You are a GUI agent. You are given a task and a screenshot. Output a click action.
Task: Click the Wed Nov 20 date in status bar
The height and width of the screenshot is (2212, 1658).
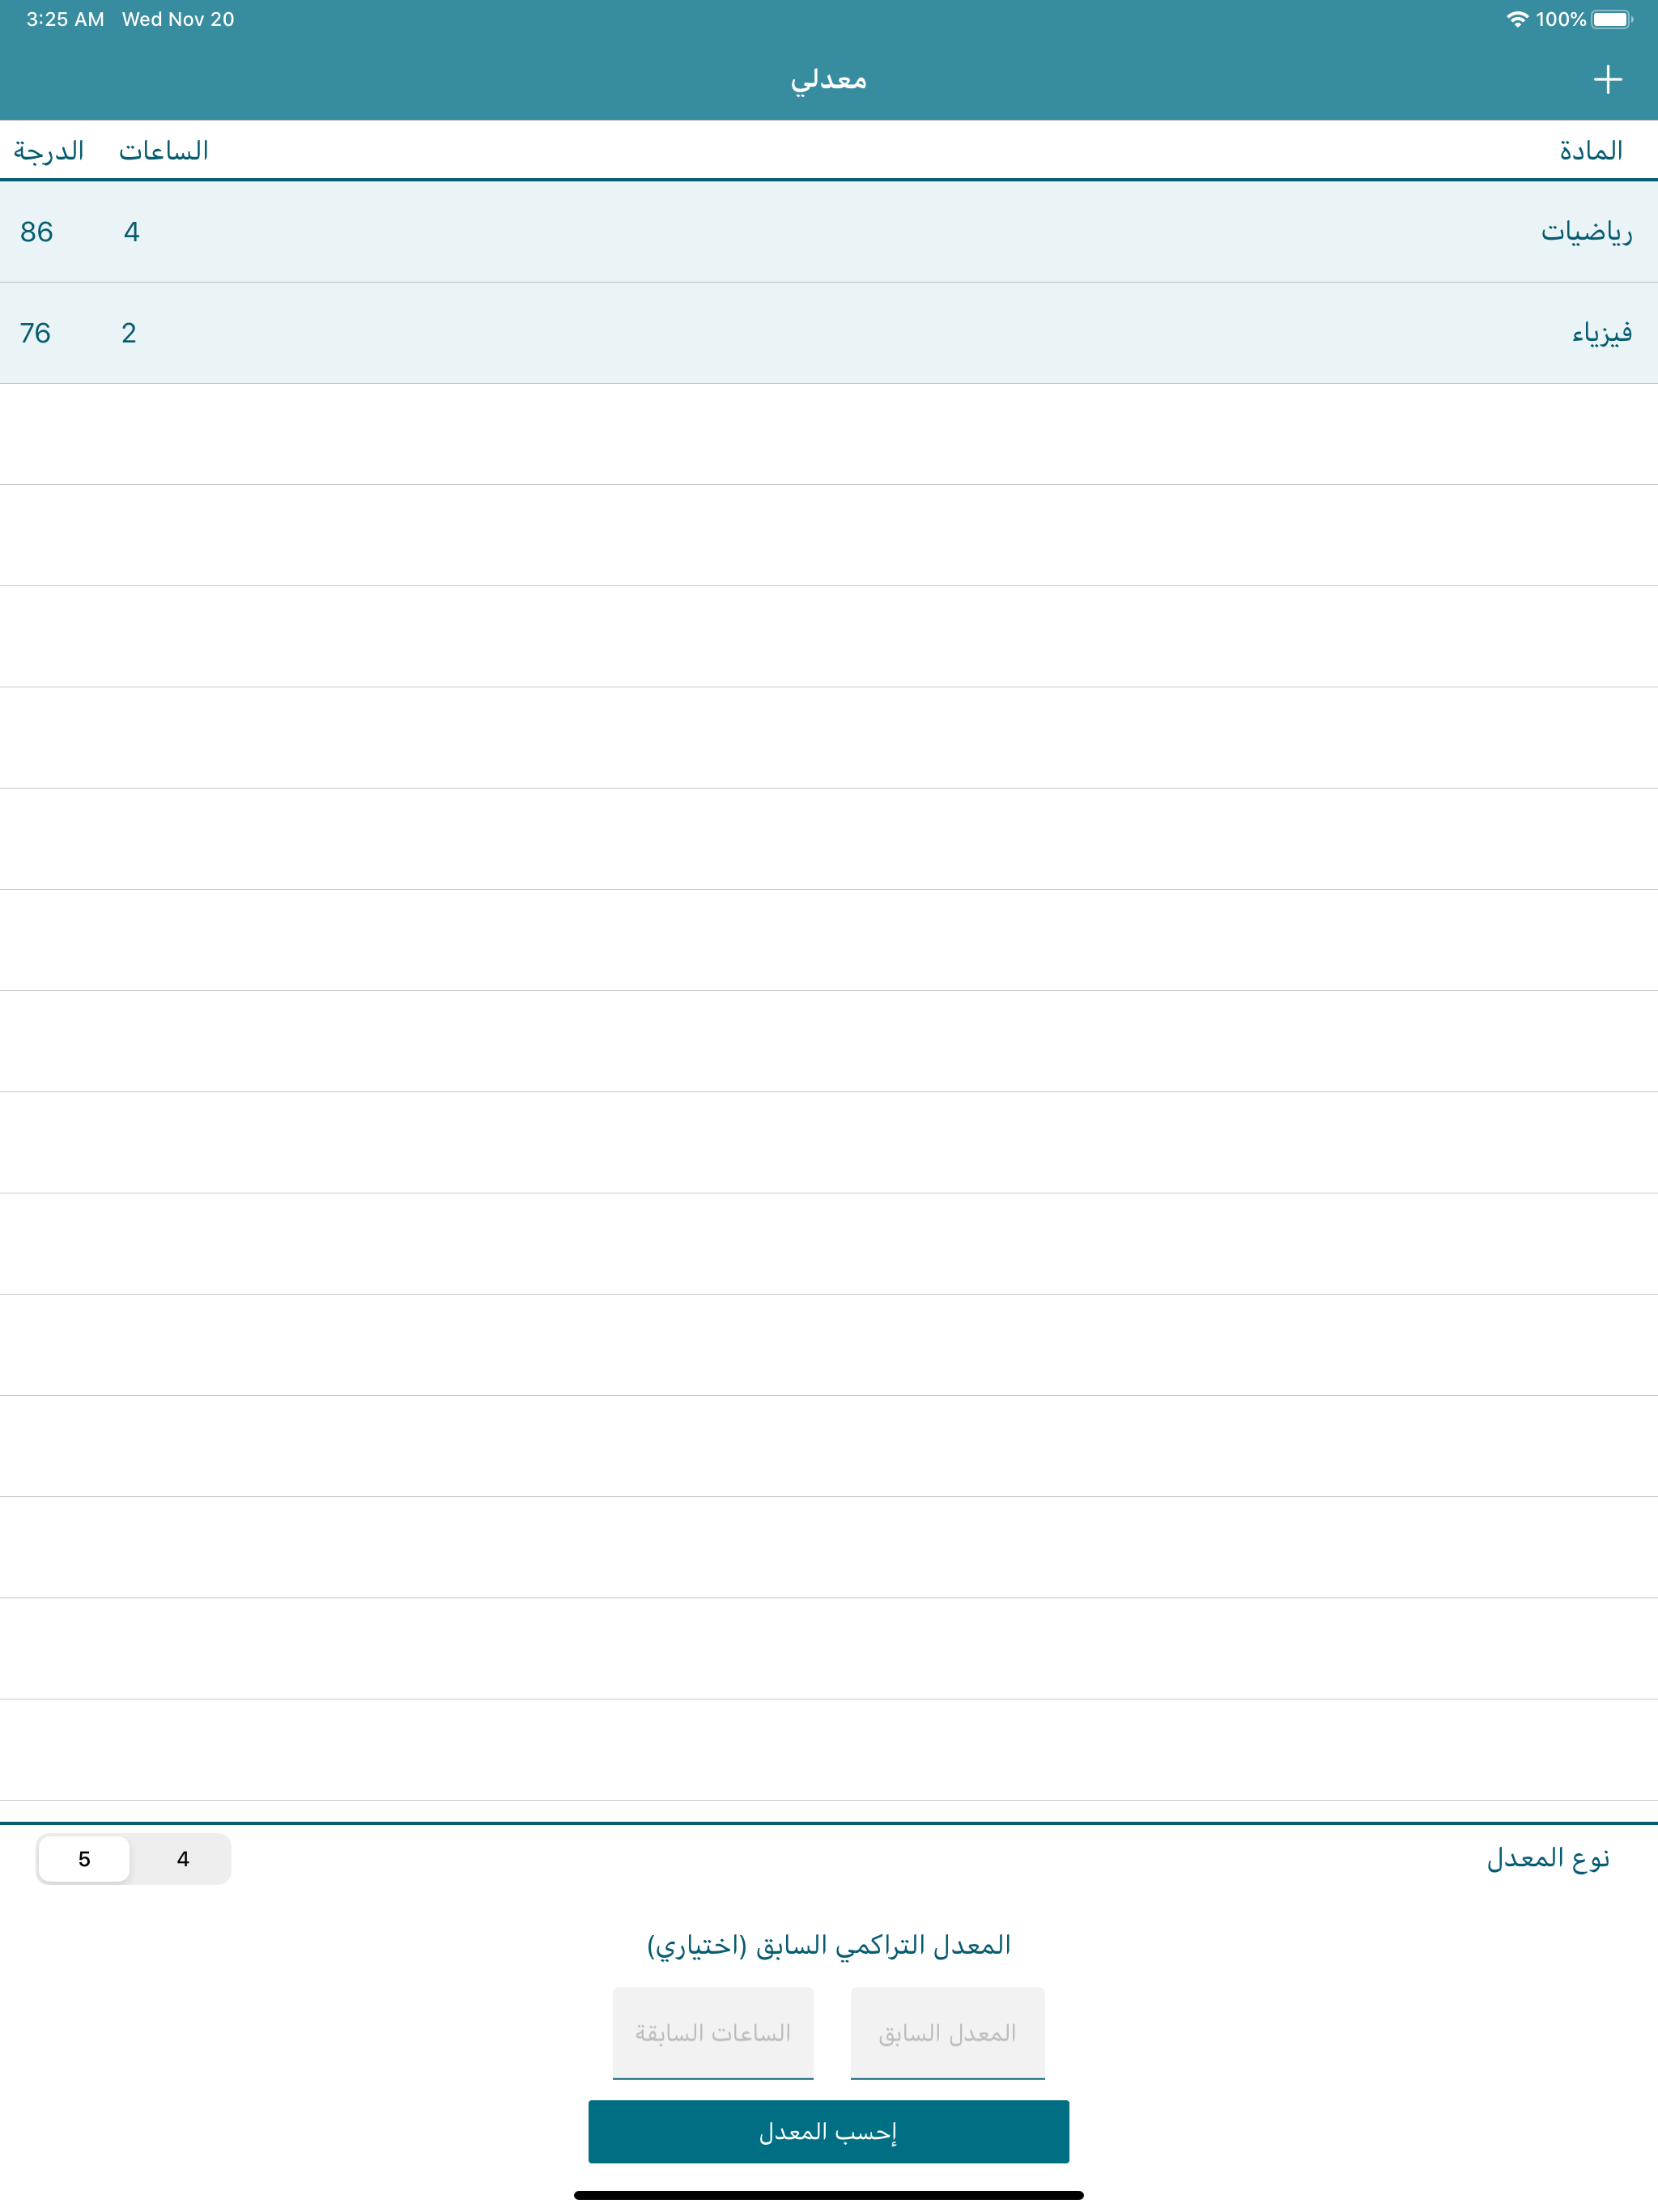[178, 19]
